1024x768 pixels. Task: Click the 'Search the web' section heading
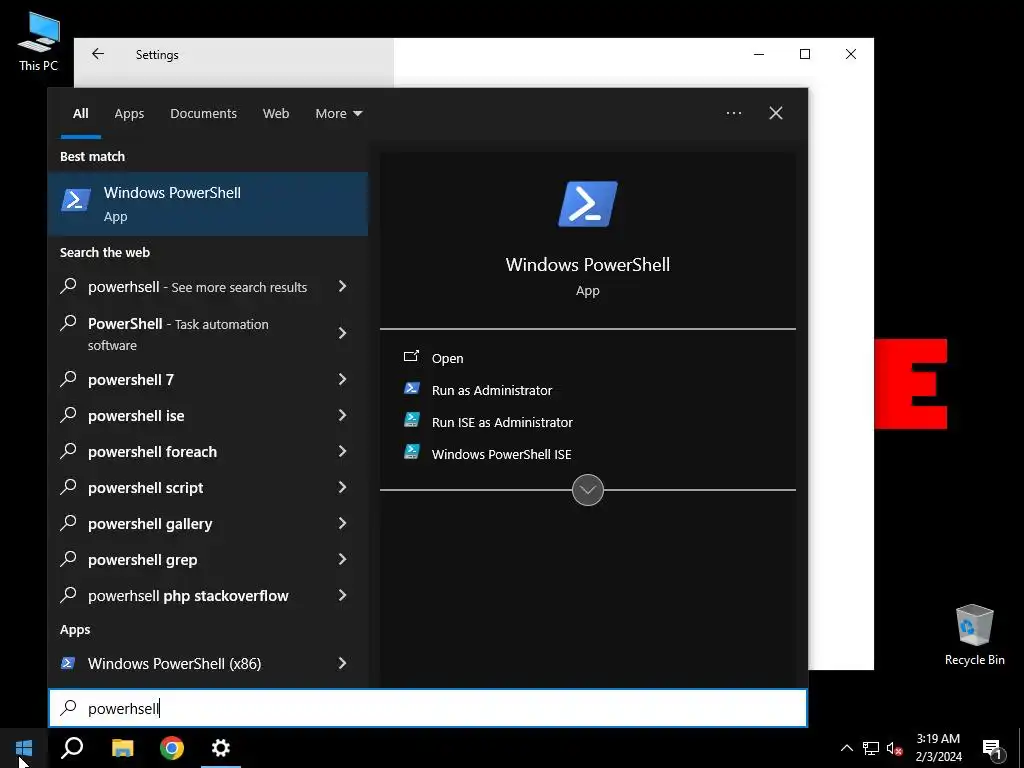tap(105, 252)
